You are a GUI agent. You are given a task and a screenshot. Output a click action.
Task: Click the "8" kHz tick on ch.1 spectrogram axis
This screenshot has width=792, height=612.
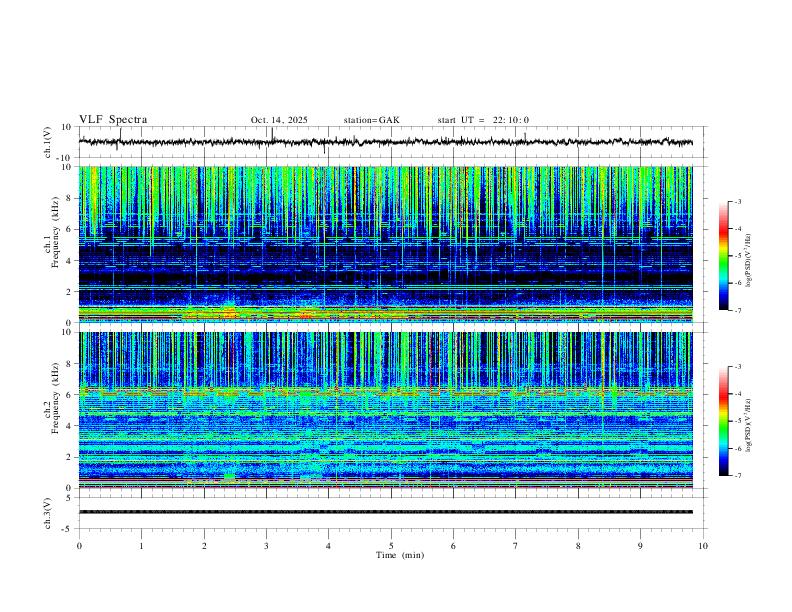[70, 198]
